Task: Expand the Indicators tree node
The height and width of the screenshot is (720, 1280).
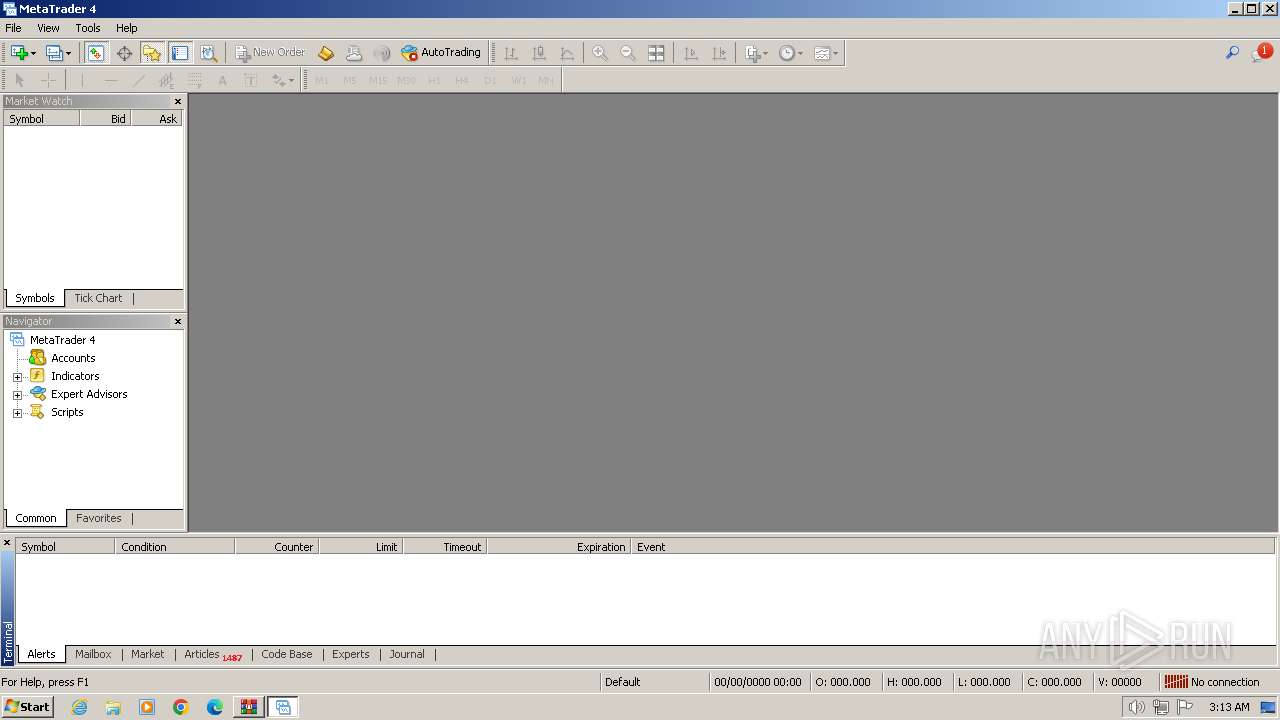Action: [x=17, y=377]
